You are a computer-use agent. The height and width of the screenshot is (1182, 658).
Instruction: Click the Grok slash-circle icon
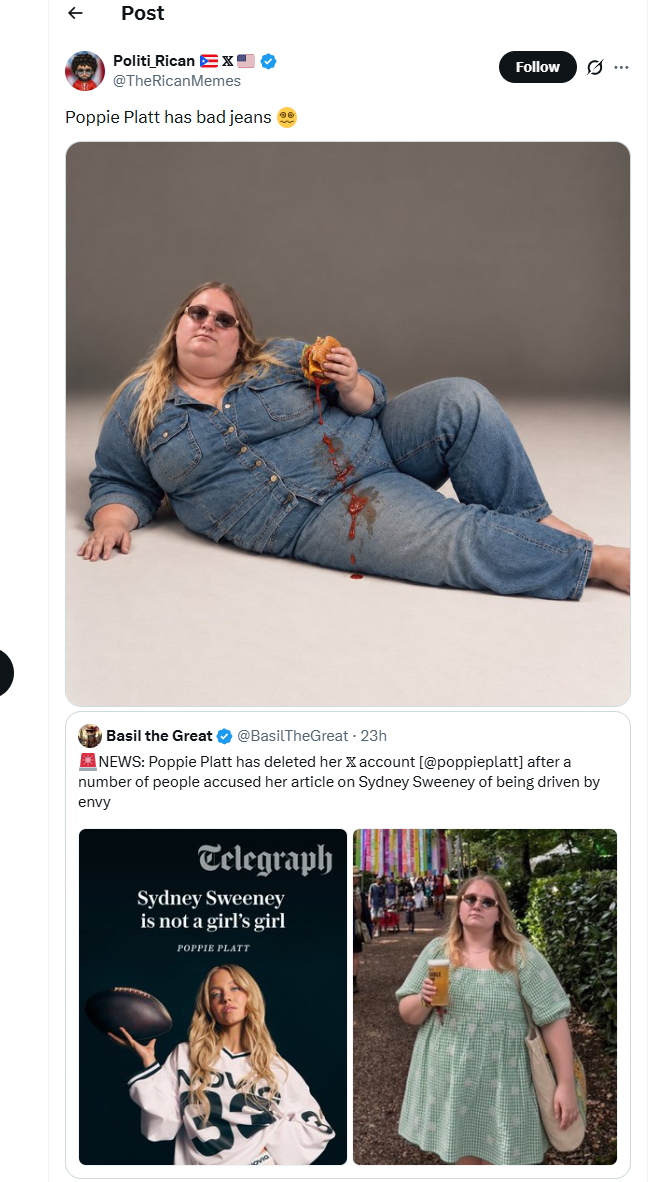point(595,67)
